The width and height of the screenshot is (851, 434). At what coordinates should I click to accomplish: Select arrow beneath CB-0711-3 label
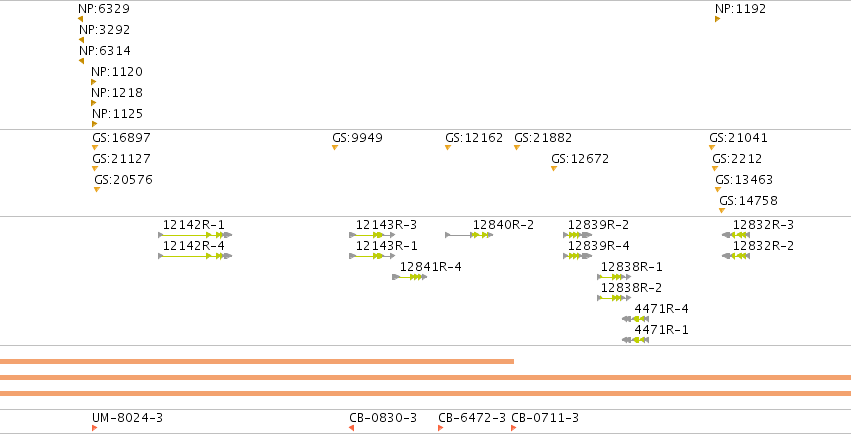(513, 428)
